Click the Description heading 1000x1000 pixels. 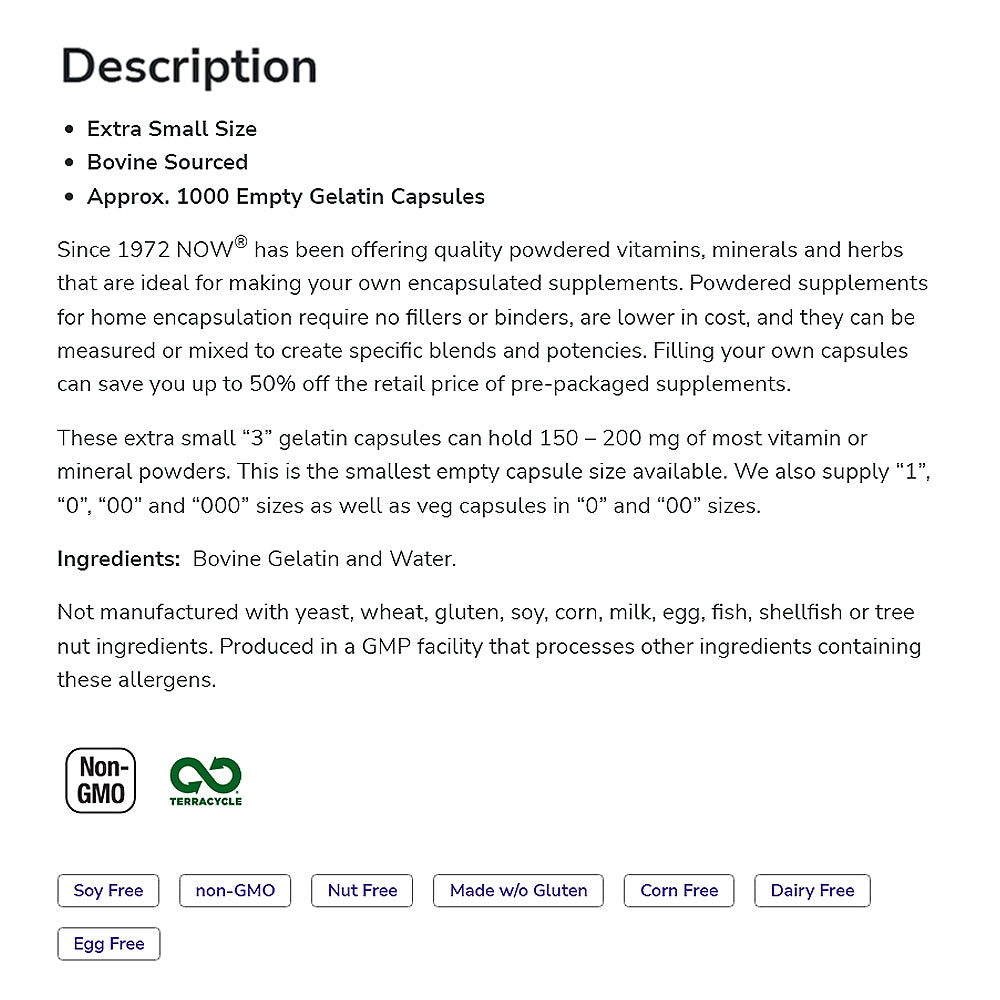(x=189, y=66)
